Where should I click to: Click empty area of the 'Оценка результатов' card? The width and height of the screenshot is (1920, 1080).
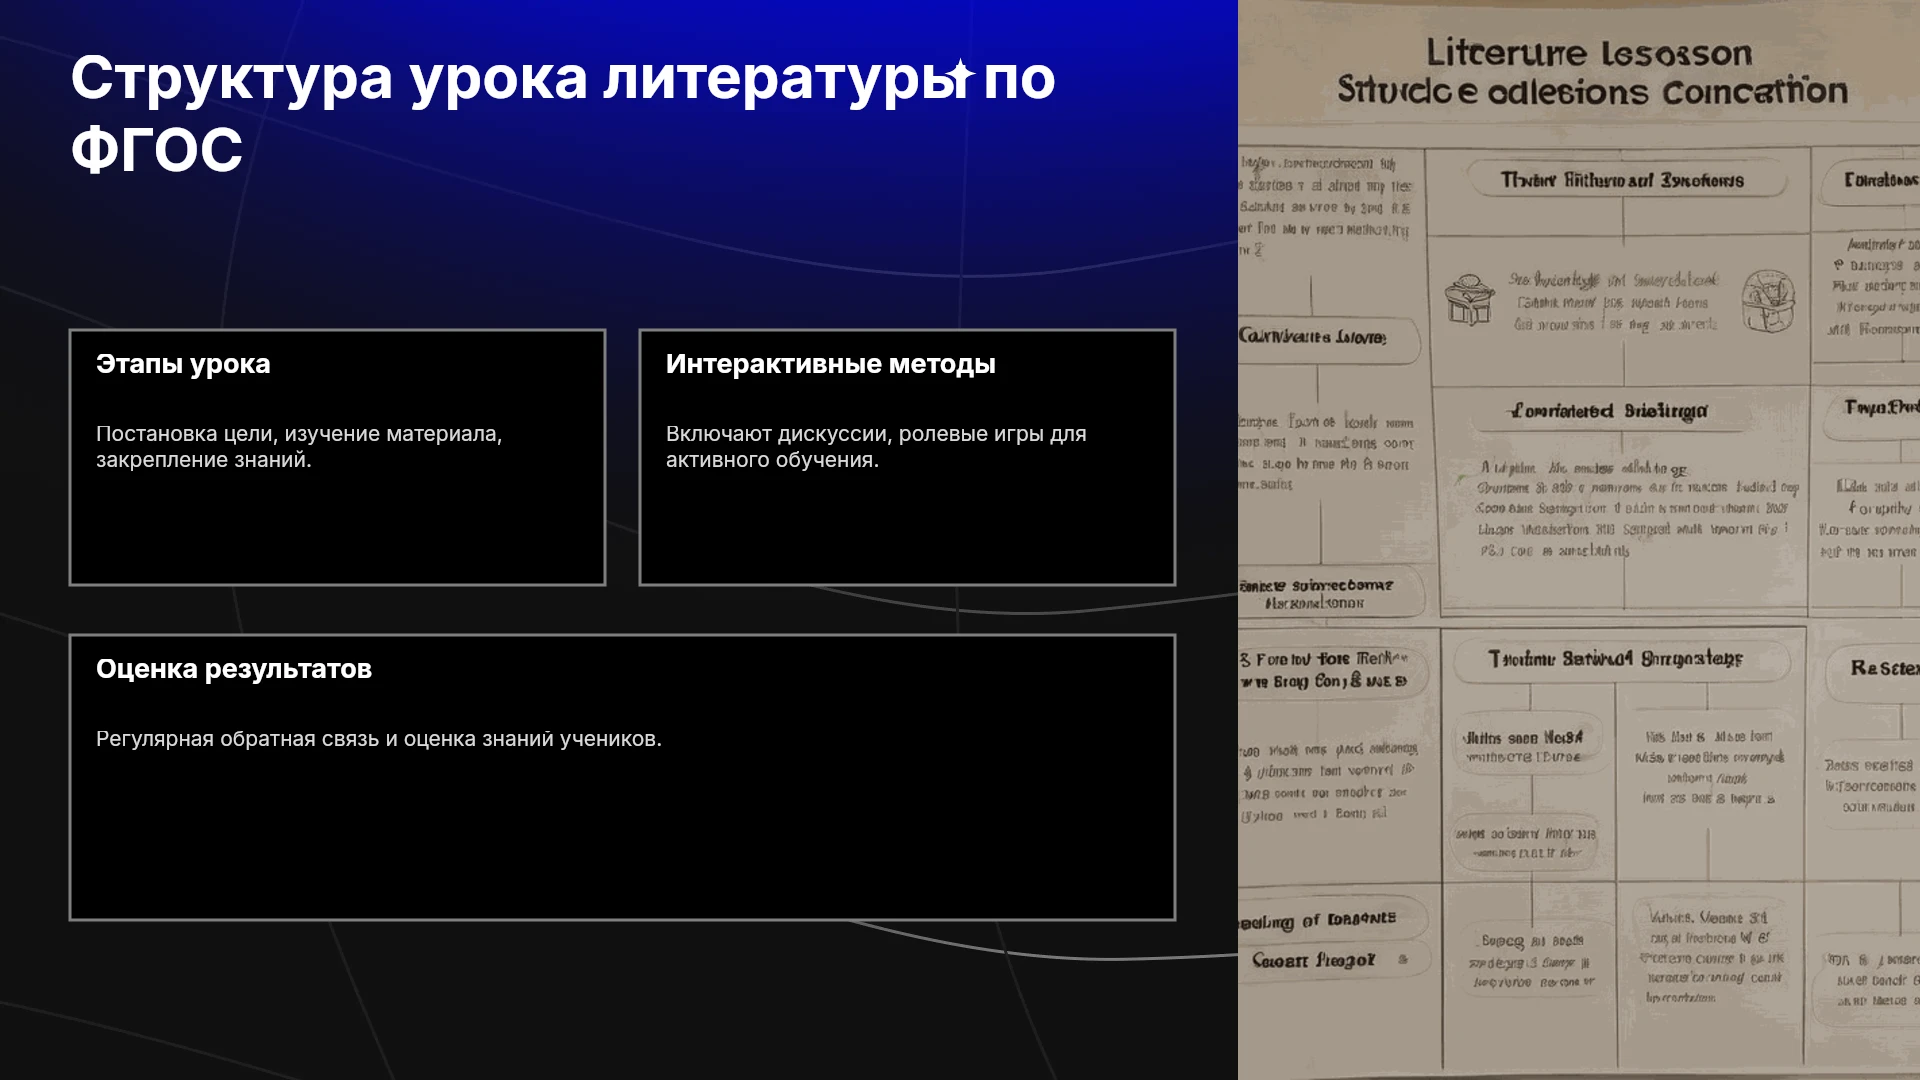tap(622, 840)
